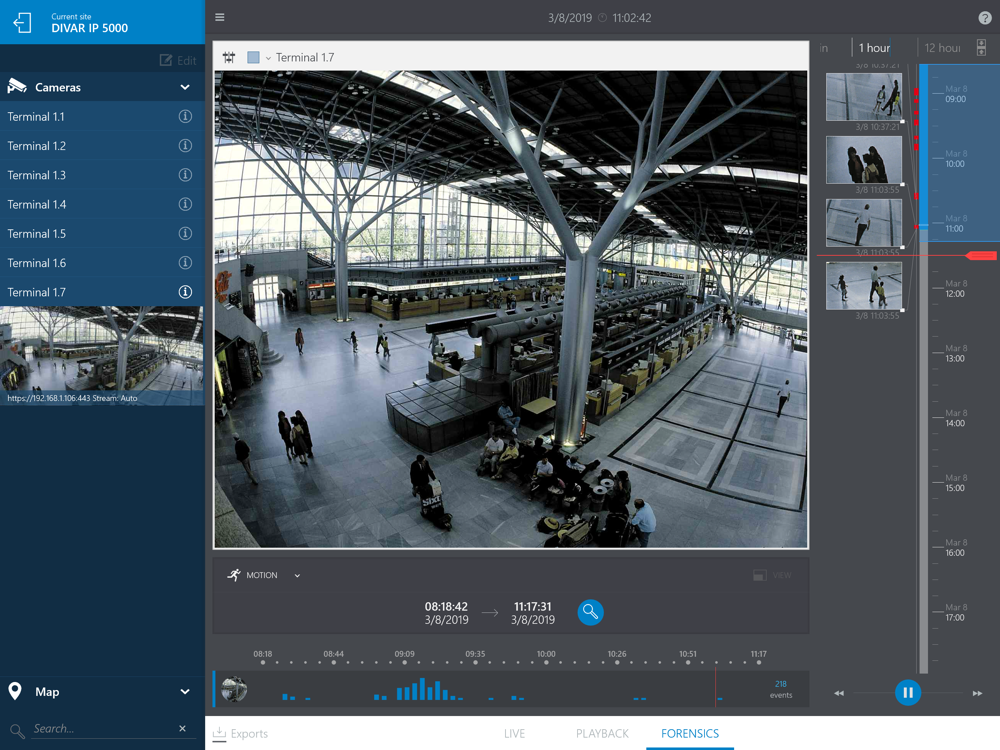Open the cameo color dropdown arrow
1000x750 pixels.
click(x=268, y=58)
